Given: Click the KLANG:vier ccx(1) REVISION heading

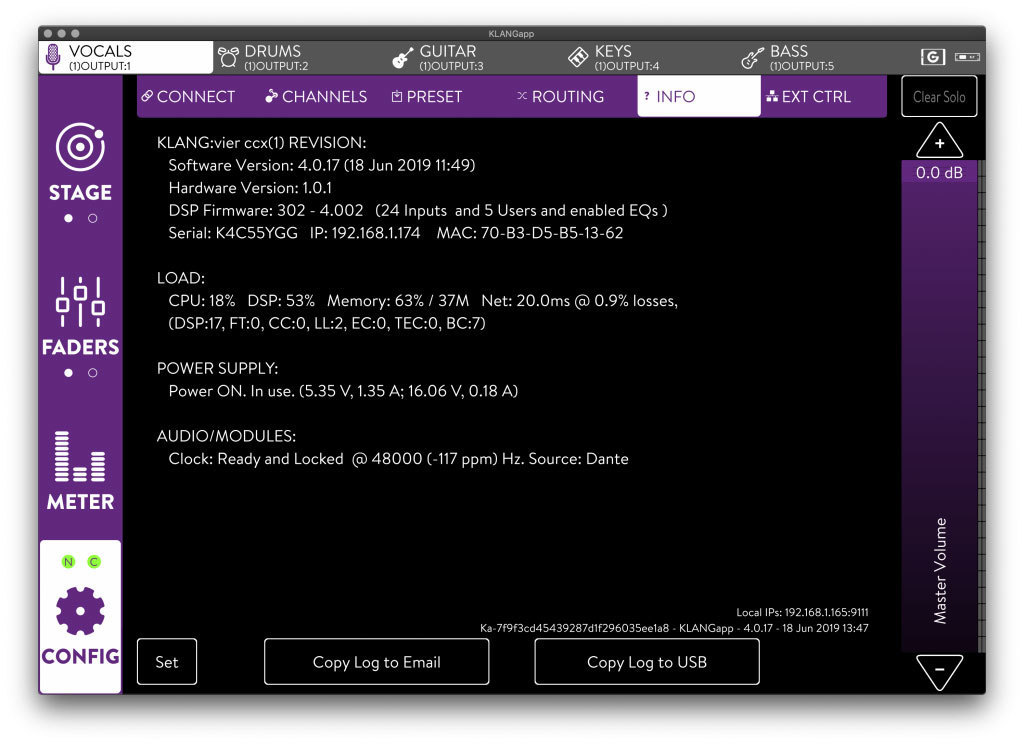Looking at the screenshot, I should pyautogui.click(x=261, y=142).
